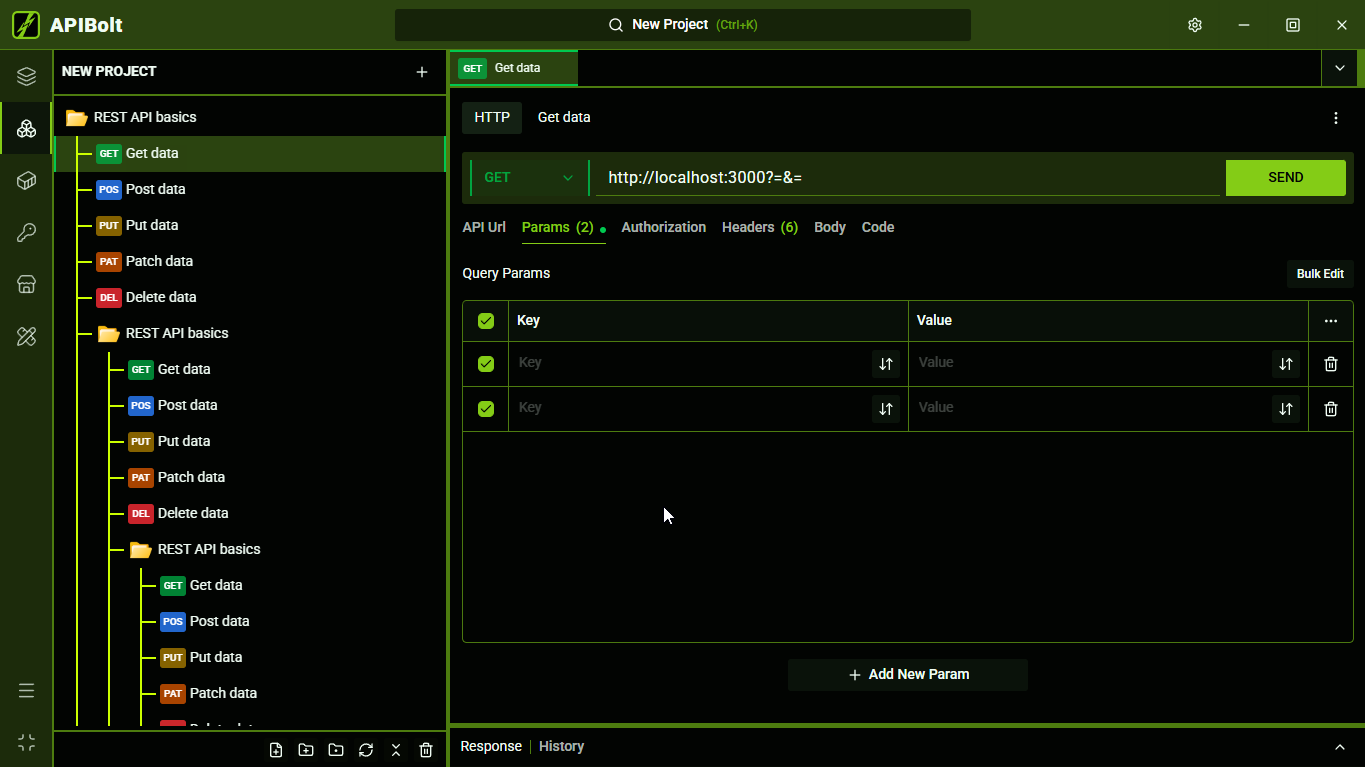Click Add New Param button
The height and width of the screenshot is (767, 1365).
click(908, 675)
